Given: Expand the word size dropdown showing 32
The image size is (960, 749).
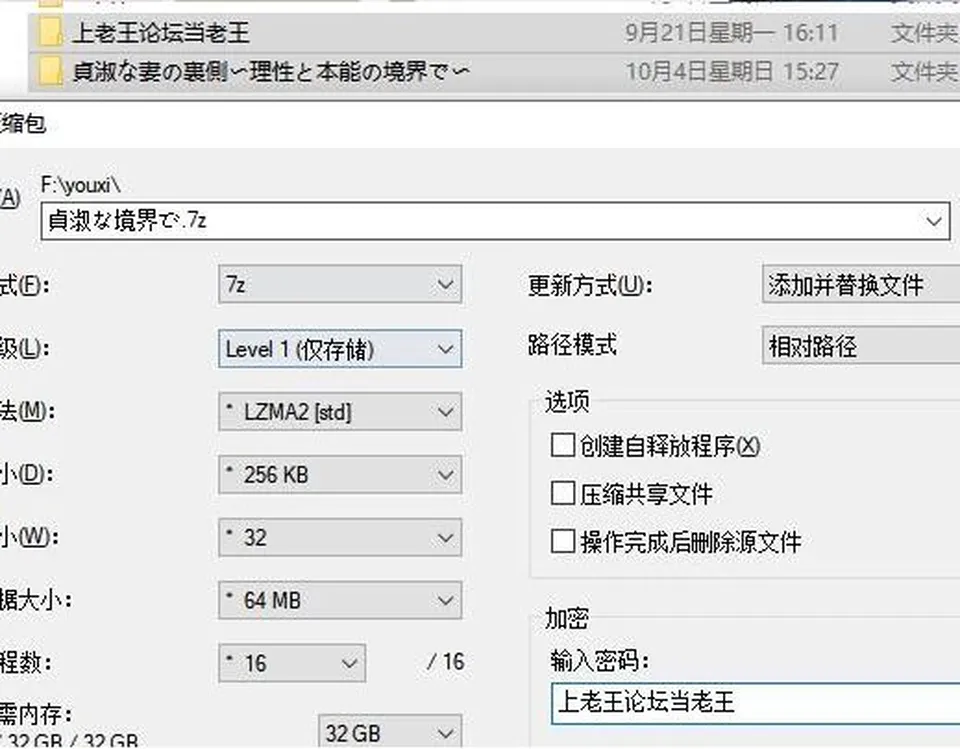Looking at the screenshot, I should pyautogui.click(x=340, y=538).
